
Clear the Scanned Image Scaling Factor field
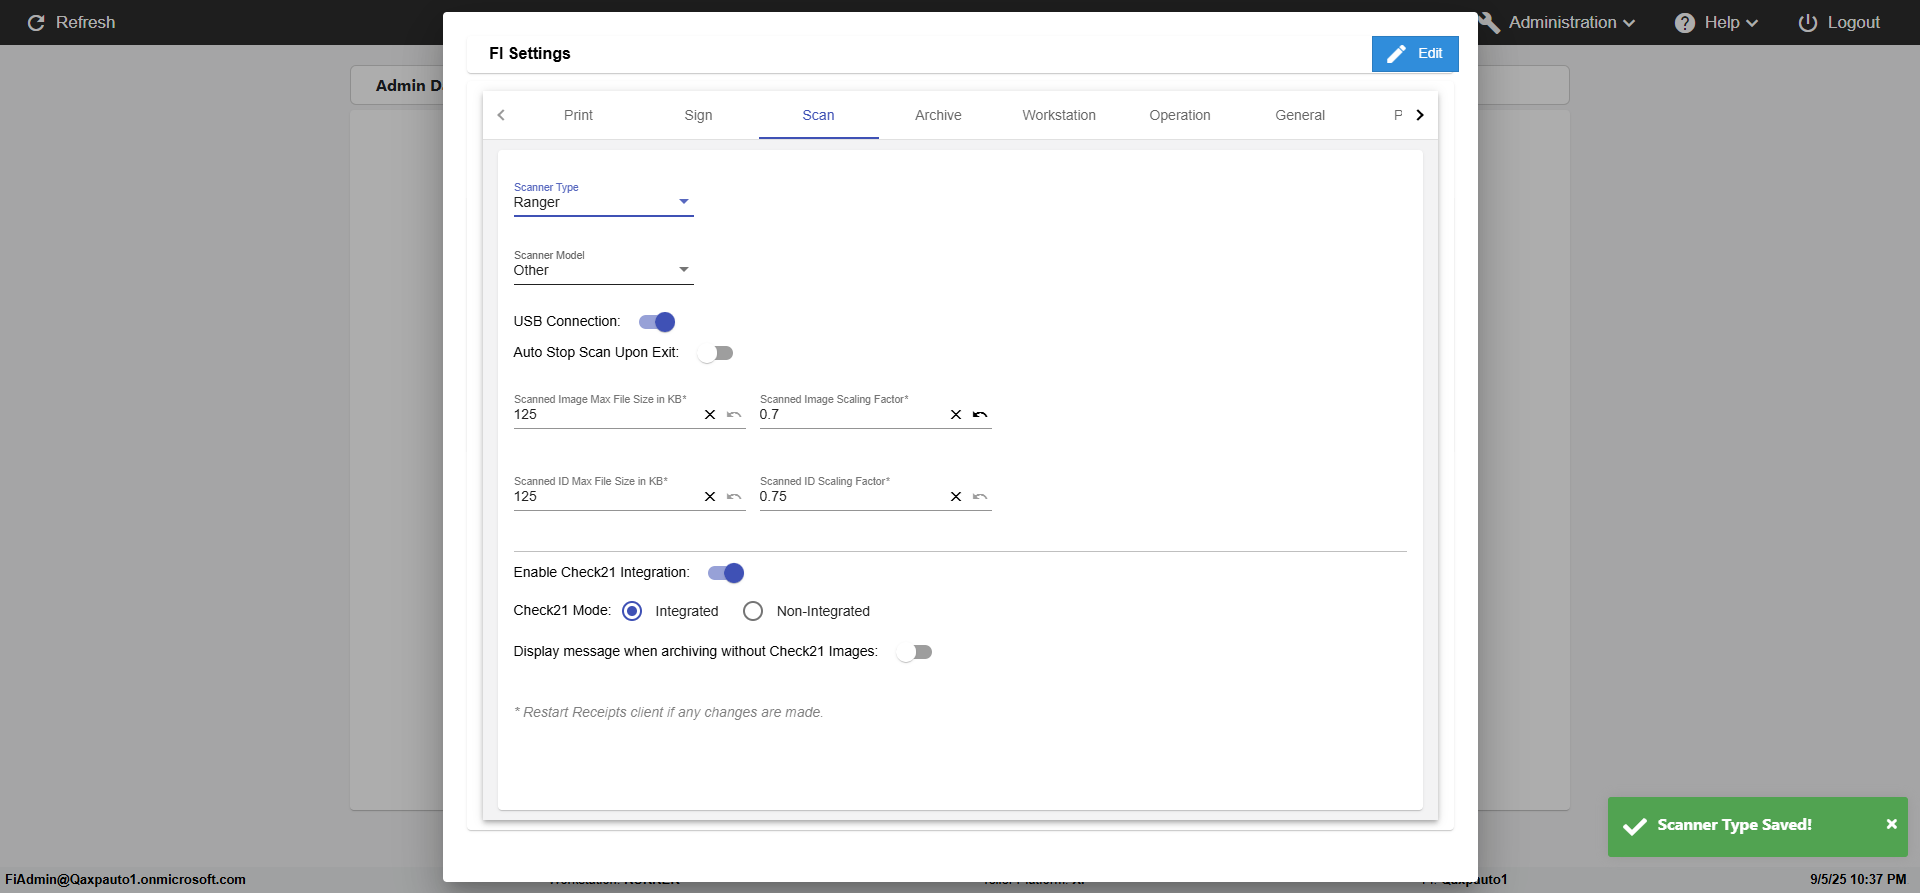pos(956,415)
